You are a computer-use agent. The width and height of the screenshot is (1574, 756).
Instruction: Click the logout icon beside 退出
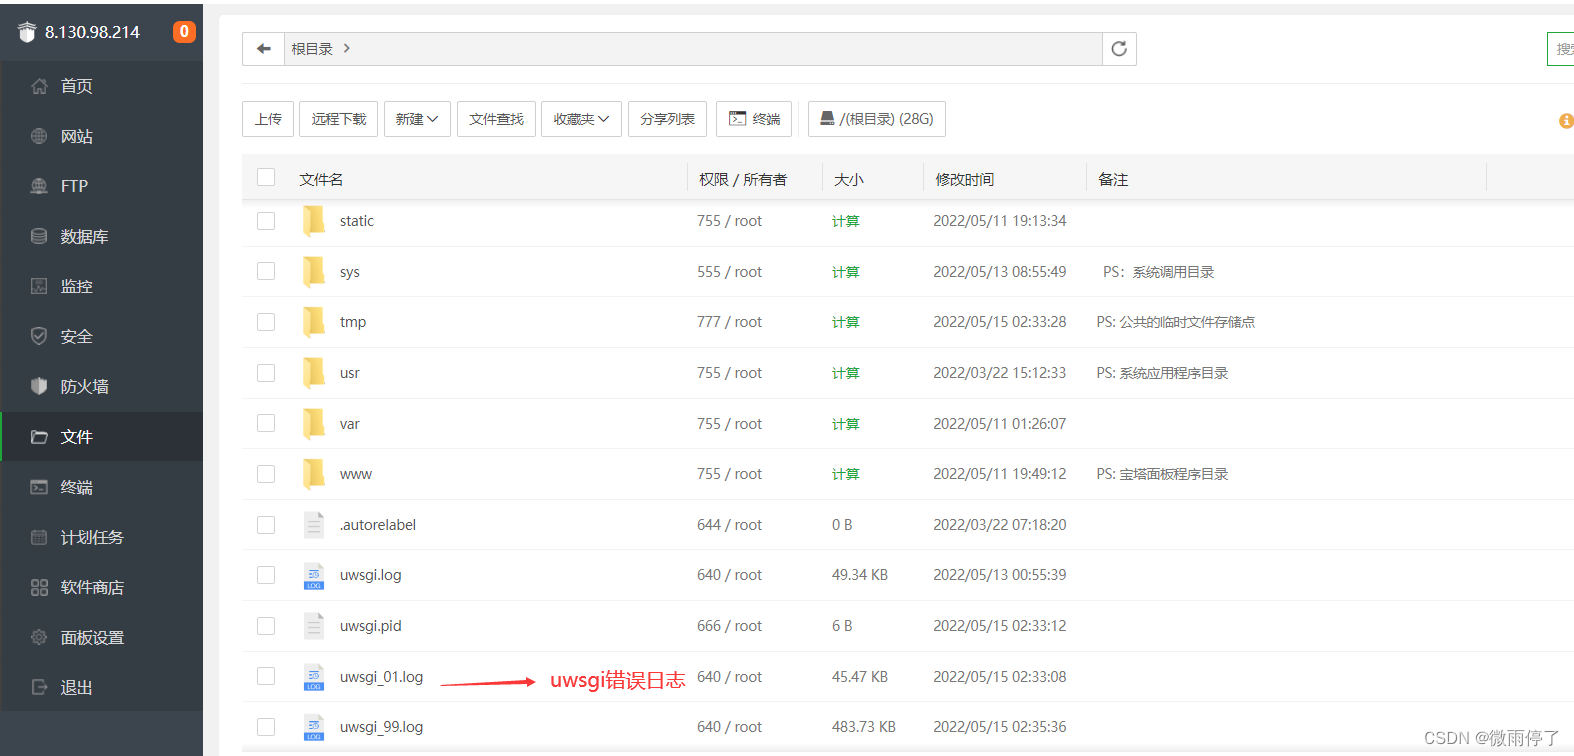(x=39, y=687)
